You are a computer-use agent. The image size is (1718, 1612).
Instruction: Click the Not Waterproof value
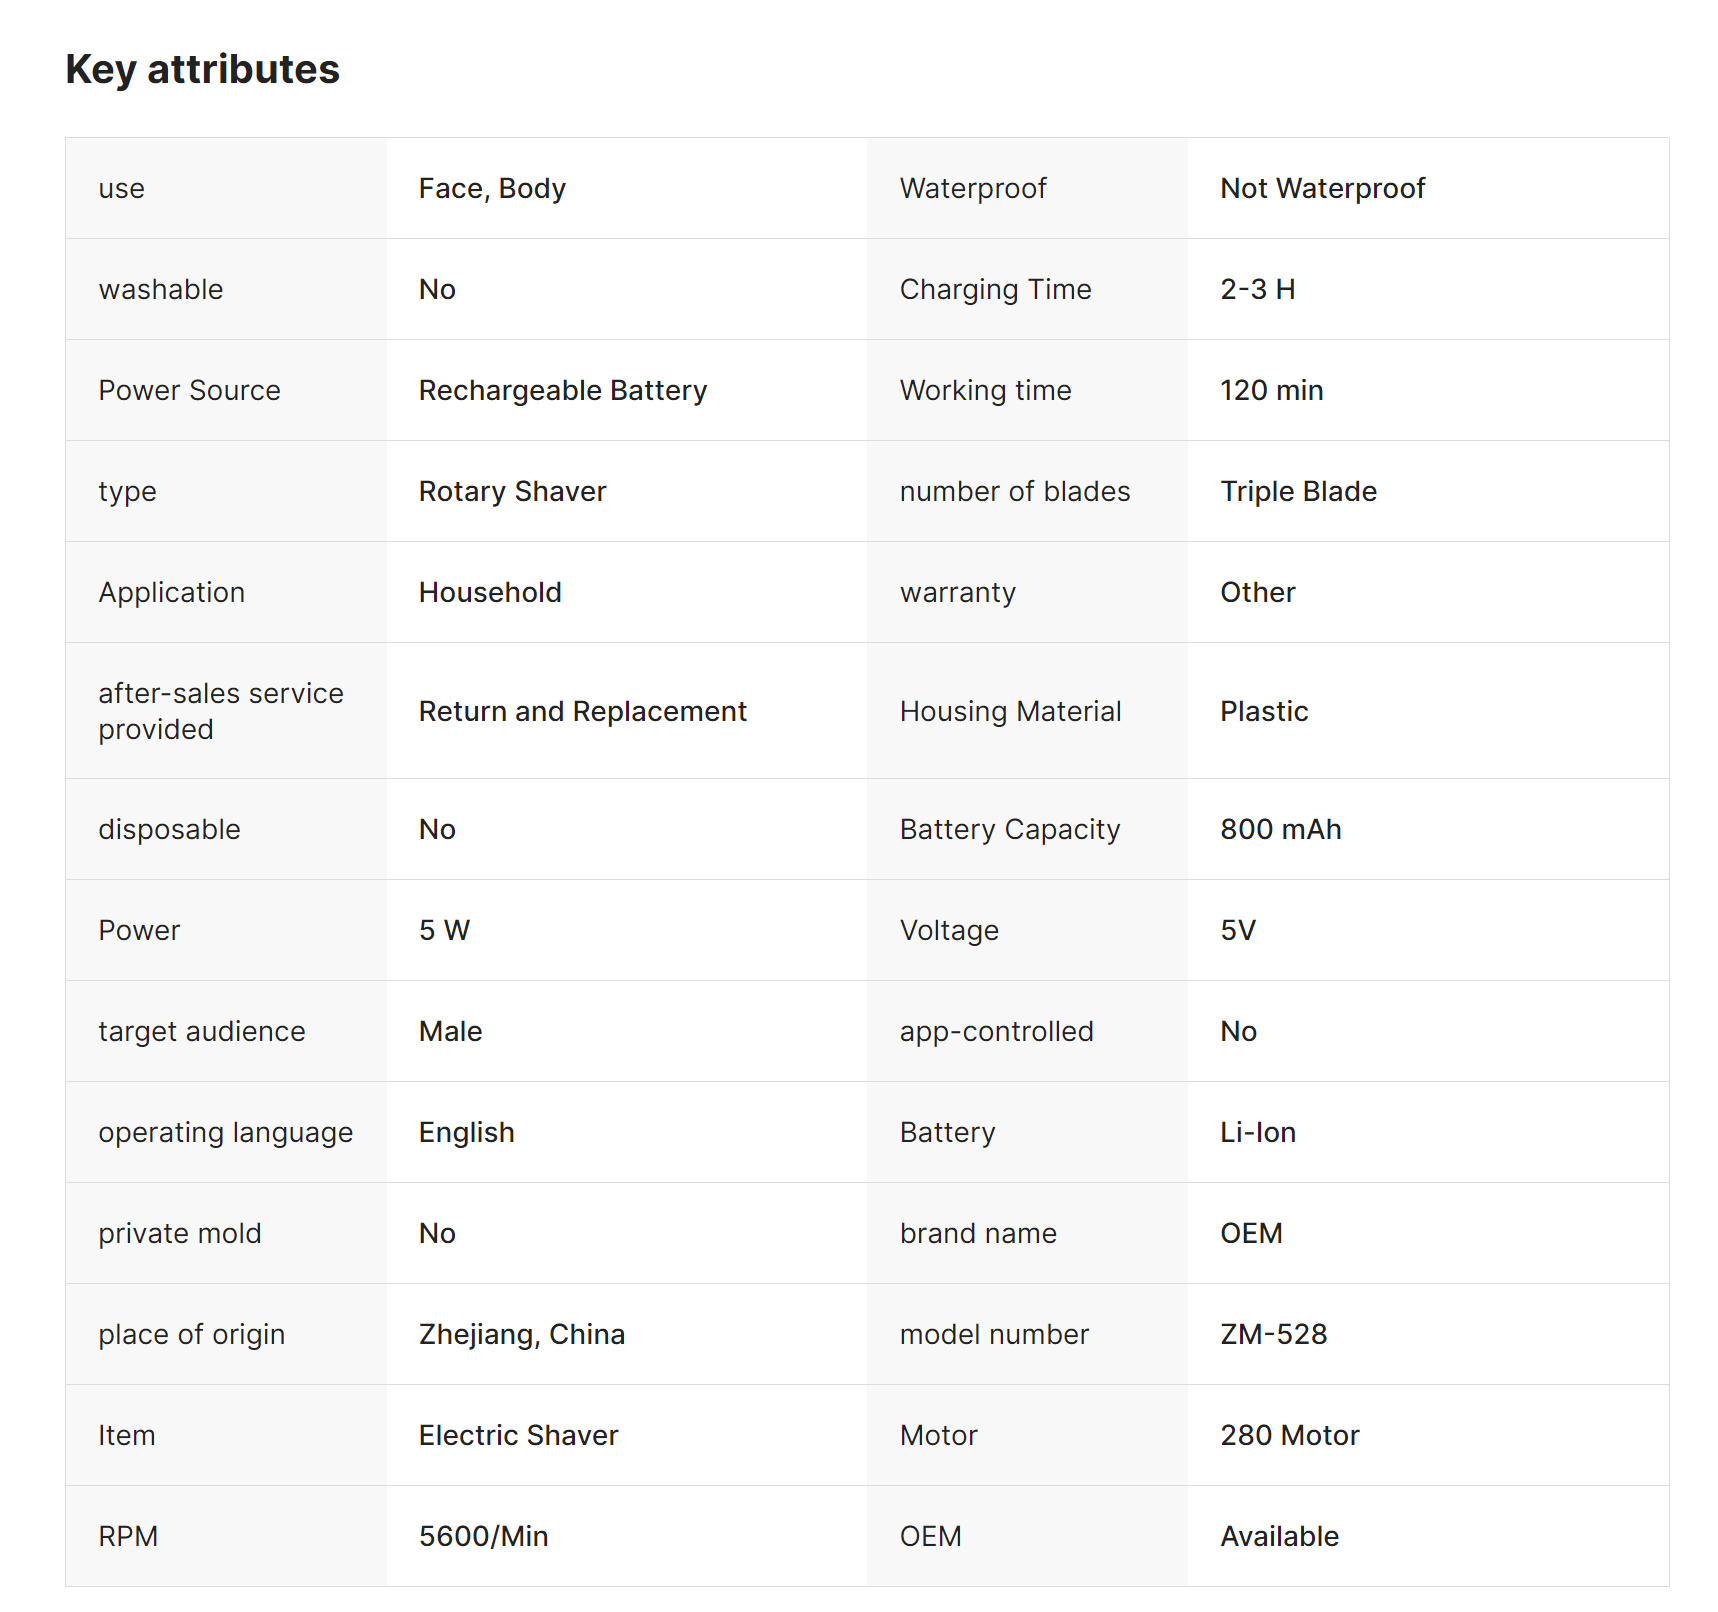pos(1322,188)
